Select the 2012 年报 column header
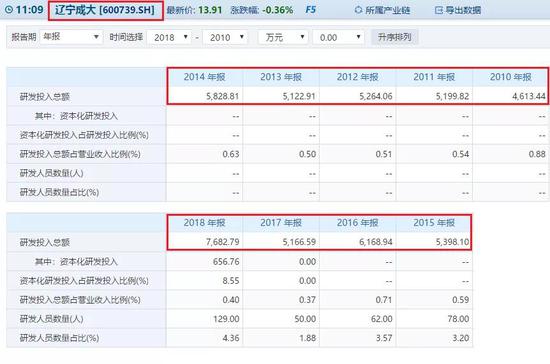This screenshot has height=364, width=550. coord(357,77)
